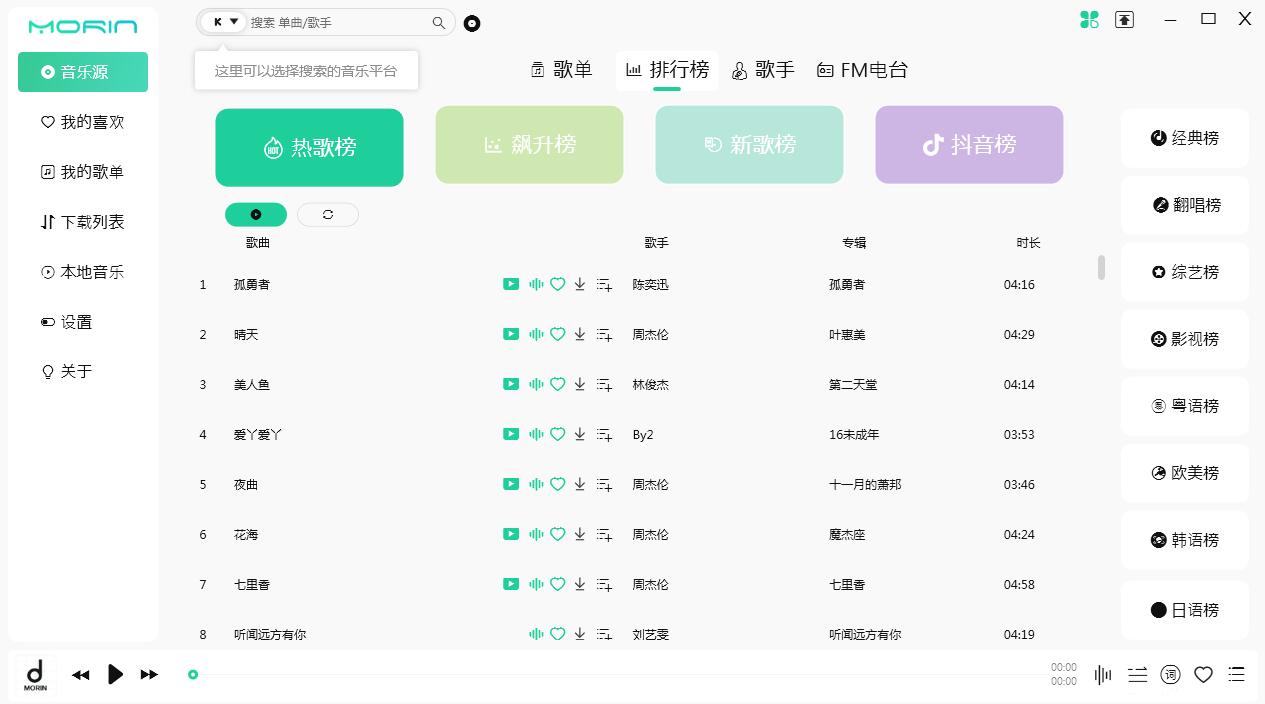Download the song 晴天
1265x704 pixels.
(x=580, y=334)
